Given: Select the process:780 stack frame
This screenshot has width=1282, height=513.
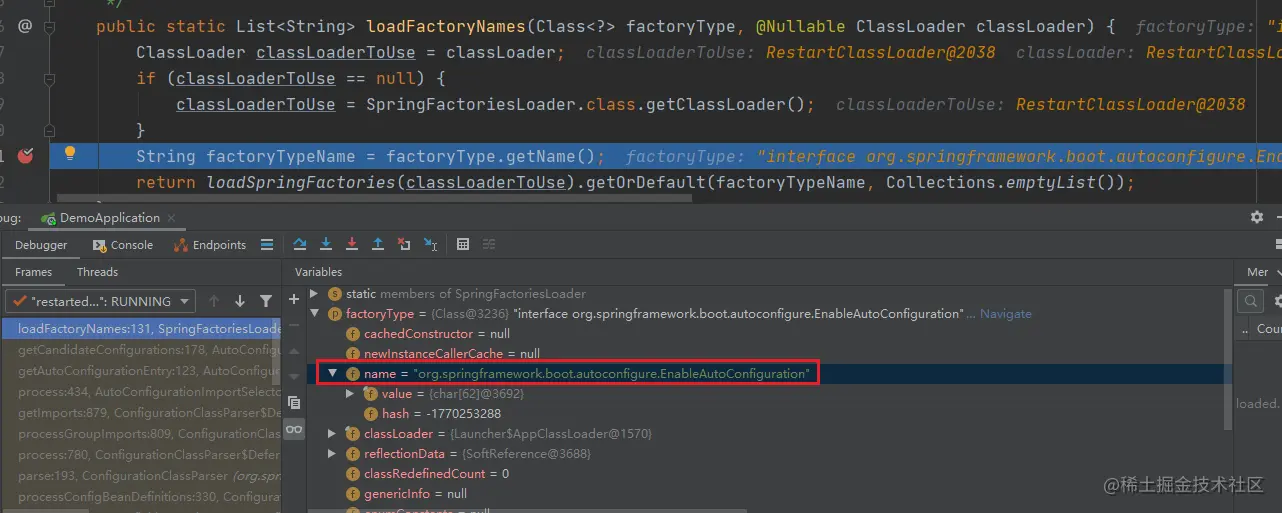Looking at the screenshot, I should 141,455.
